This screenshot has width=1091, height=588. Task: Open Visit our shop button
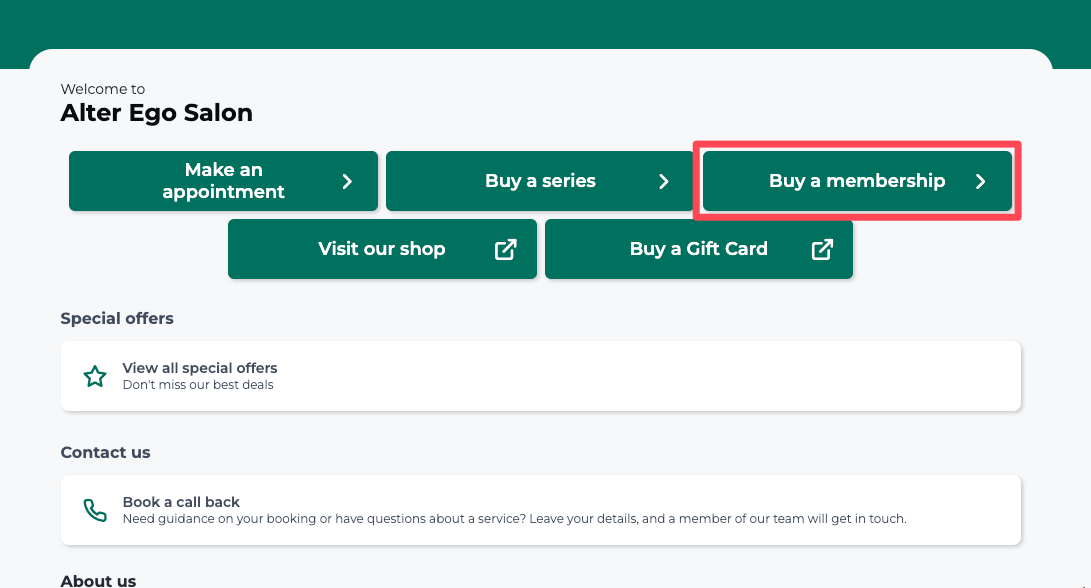click(x=382, y=249)
